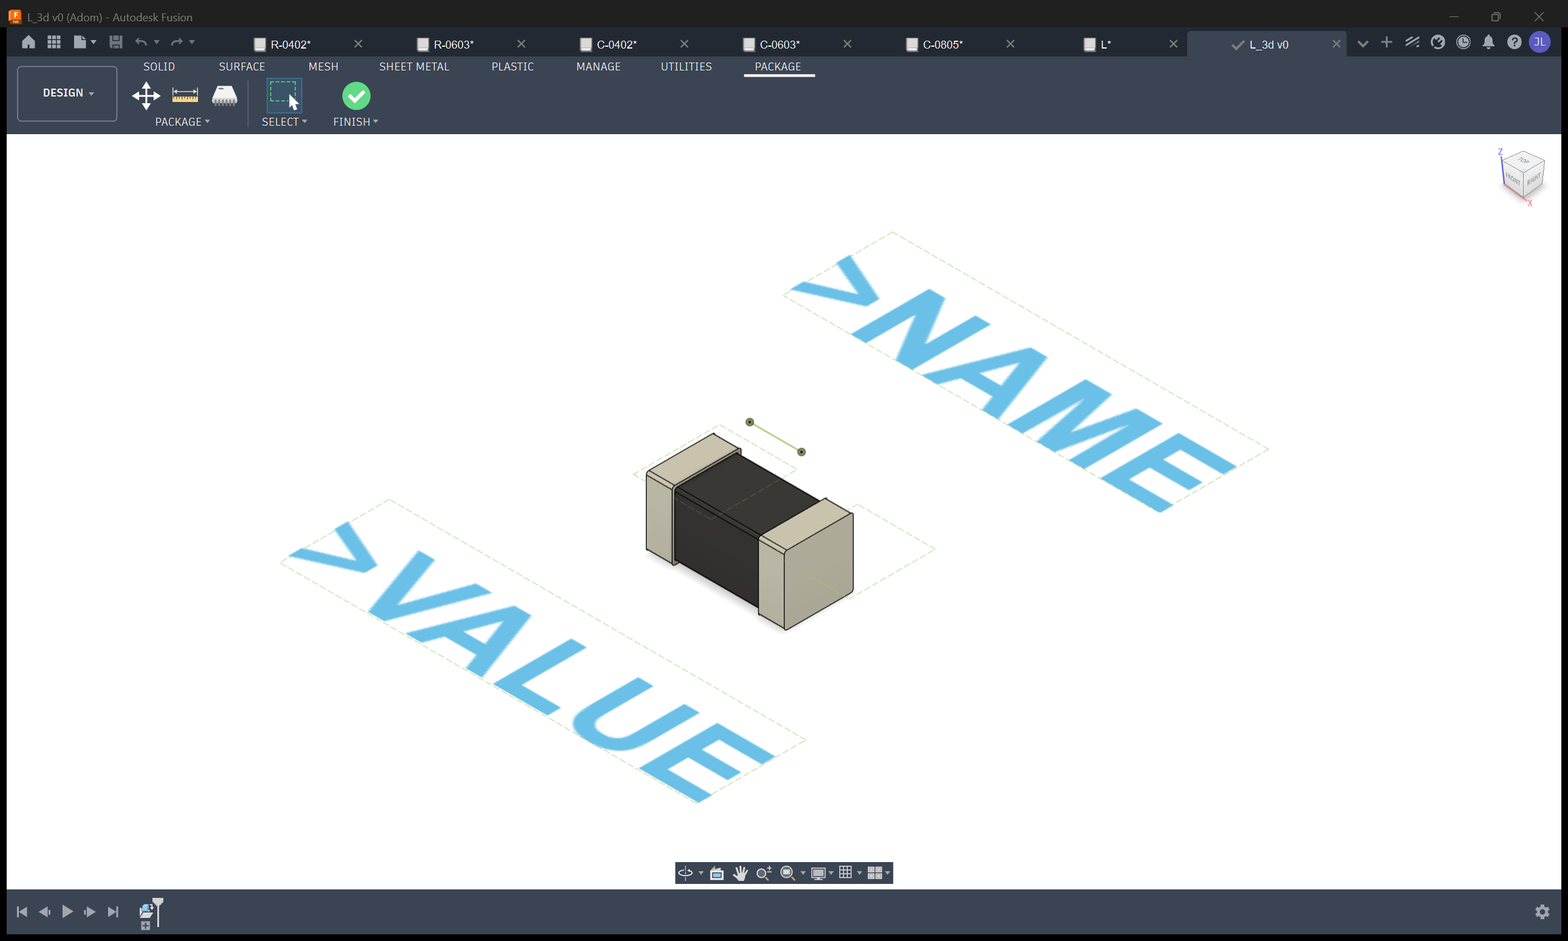This screenshot has height=941, width=1568.
Task: Jump timeline to the end
Action: [x=113, y=912]
